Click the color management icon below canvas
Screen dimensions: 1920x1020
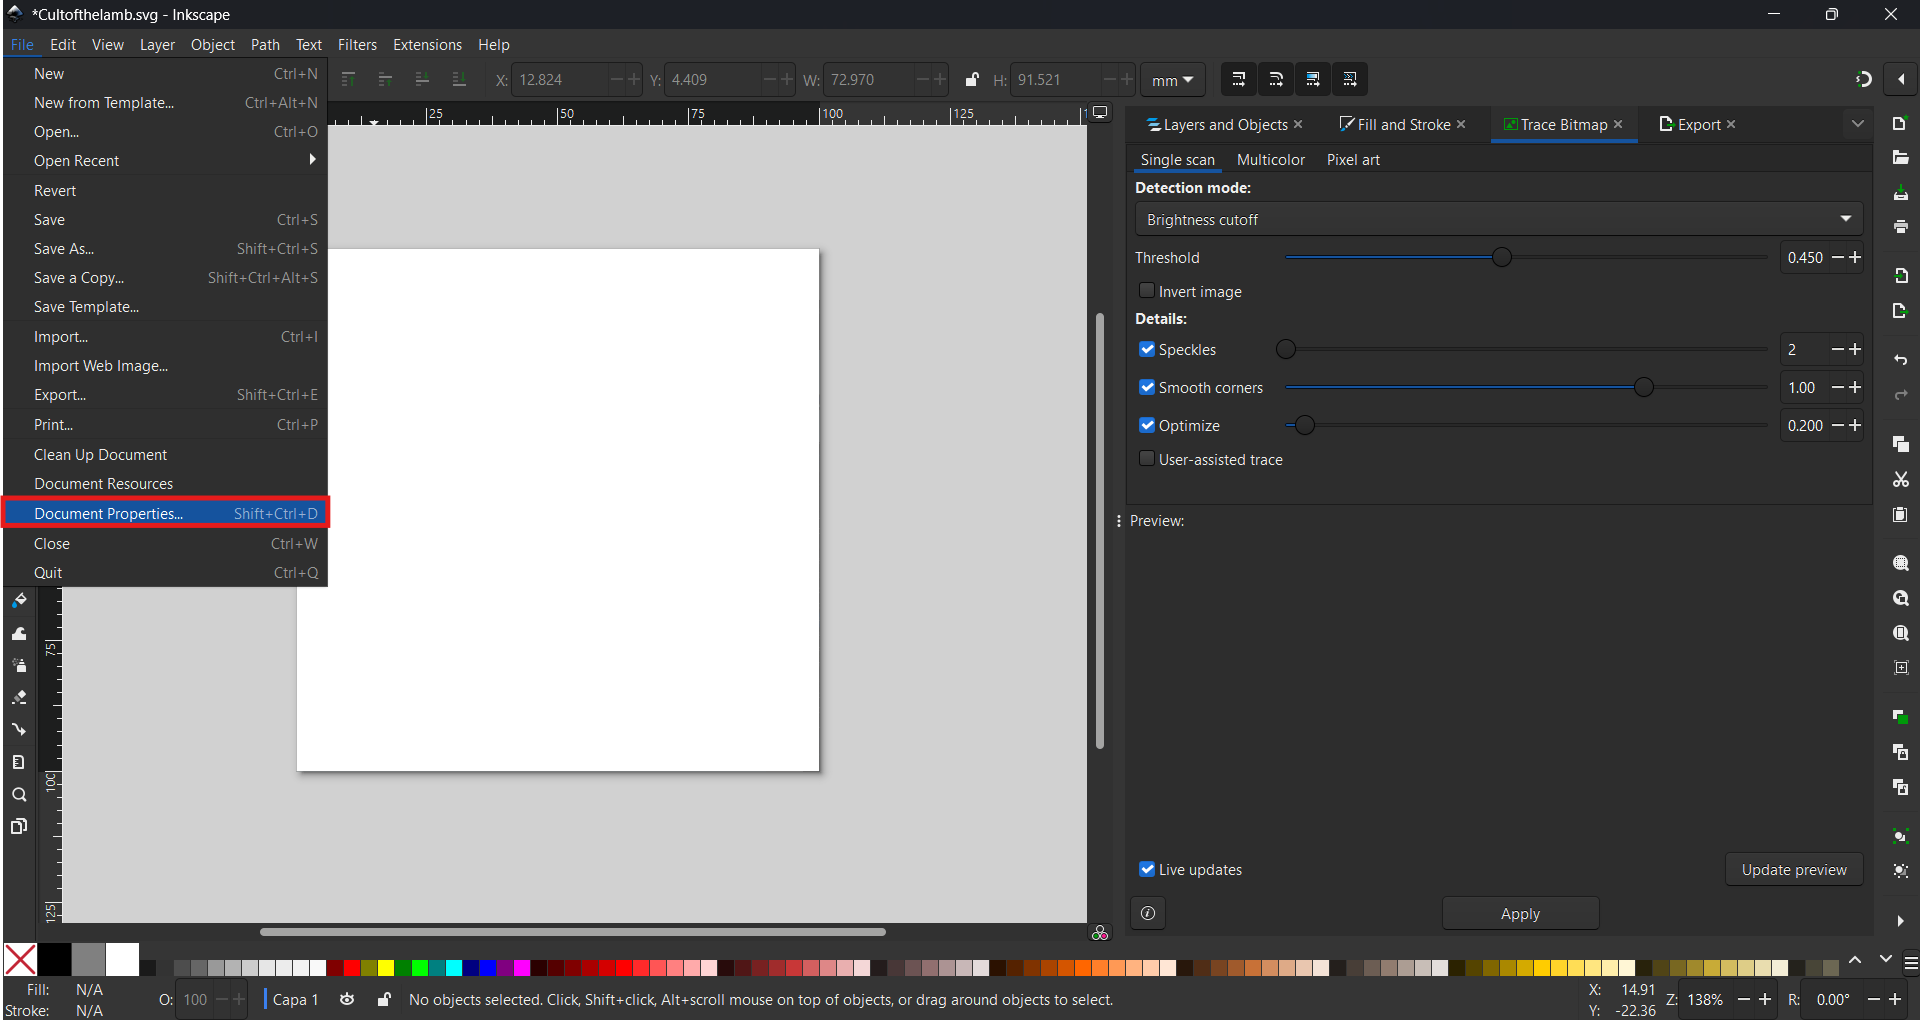coord(1100,933)
